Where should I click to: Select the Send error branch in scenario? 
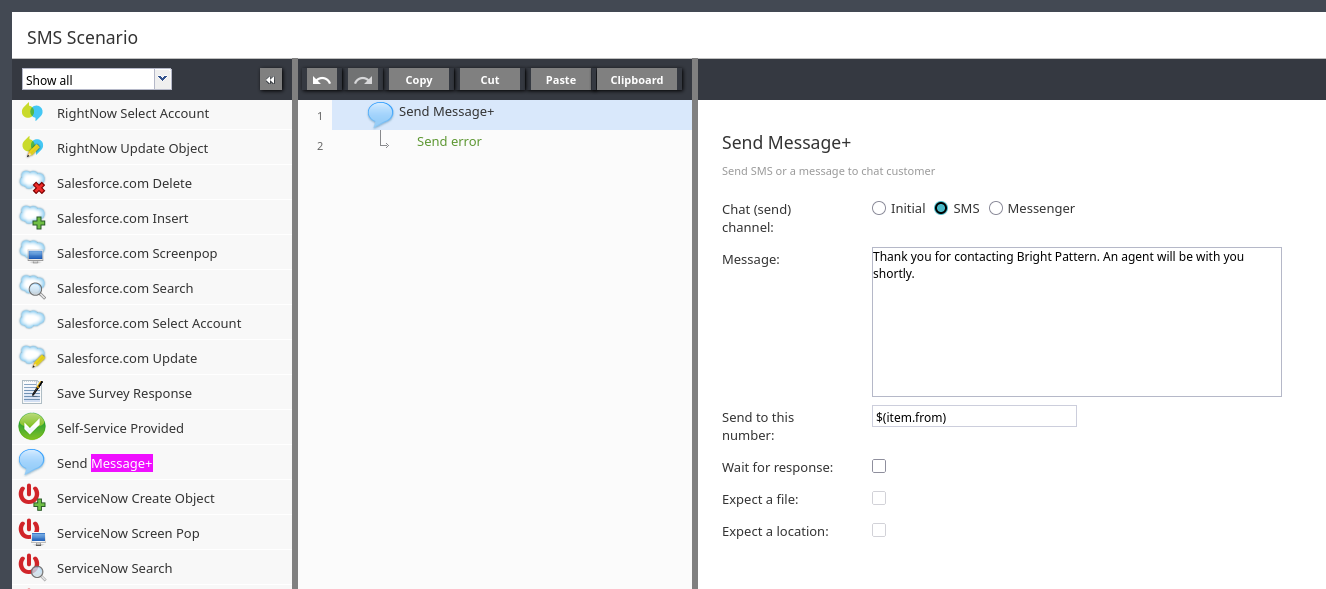pos(449,142)
